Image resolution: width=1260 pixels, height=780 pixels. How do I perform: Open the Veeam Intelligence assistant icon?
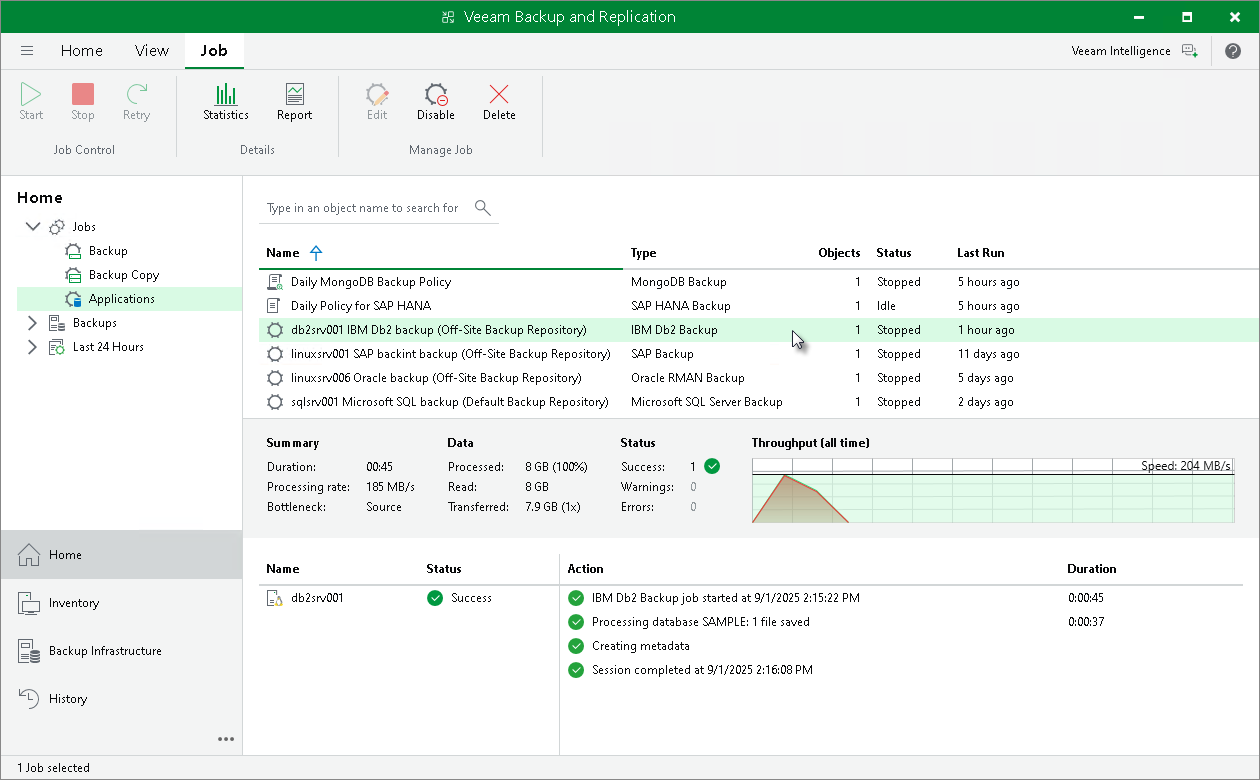[x=1189, y=51]
